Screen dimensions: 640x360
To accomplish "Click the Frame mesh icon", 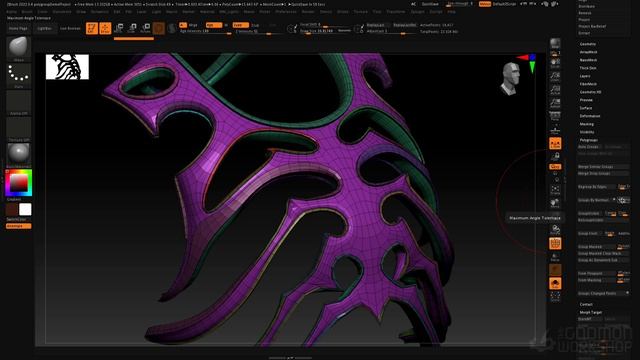I will pyautogui.click(x=555, y=189).
